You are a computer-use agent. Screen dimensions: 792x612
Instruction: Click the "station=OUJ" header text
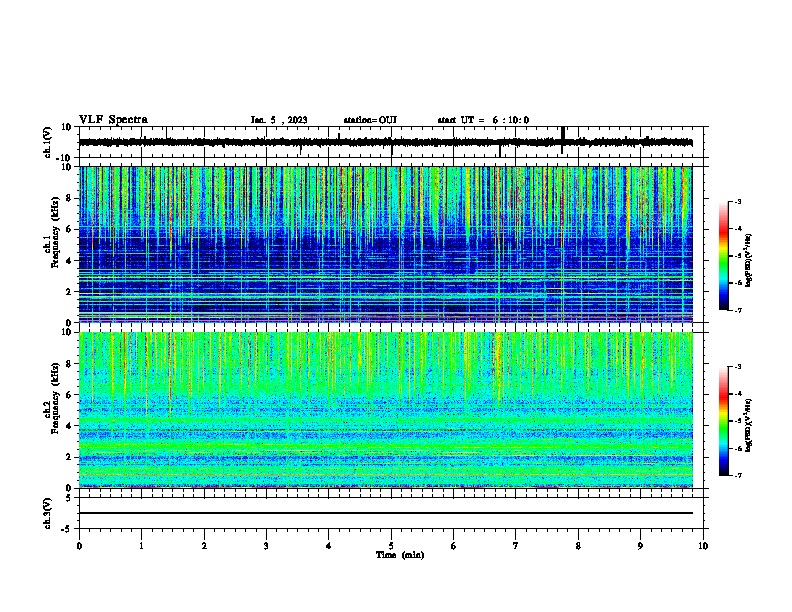pos(370,120)
